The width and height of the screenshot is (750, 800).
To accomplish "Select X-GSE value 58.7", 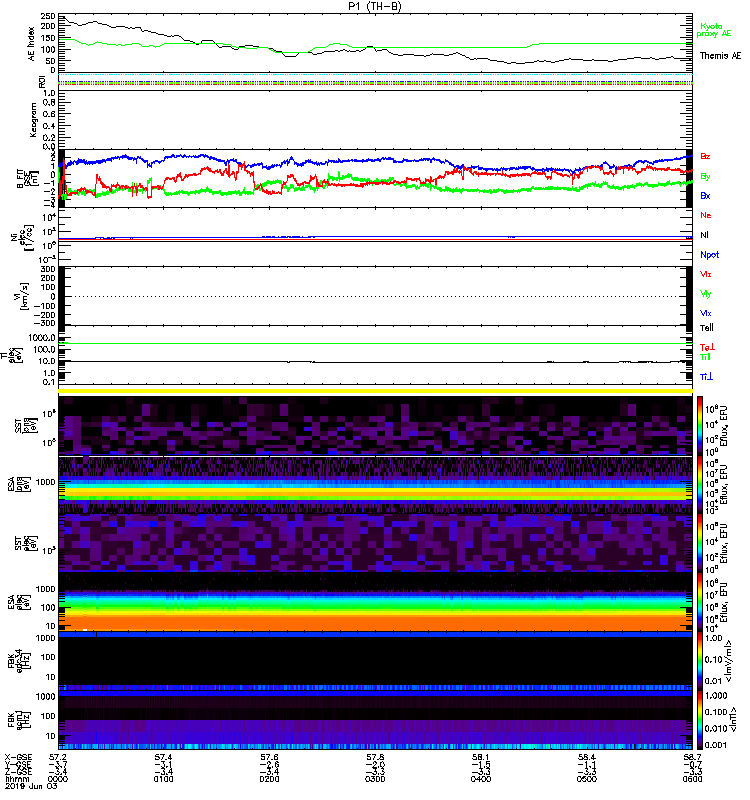I will [x=692, y=757].
